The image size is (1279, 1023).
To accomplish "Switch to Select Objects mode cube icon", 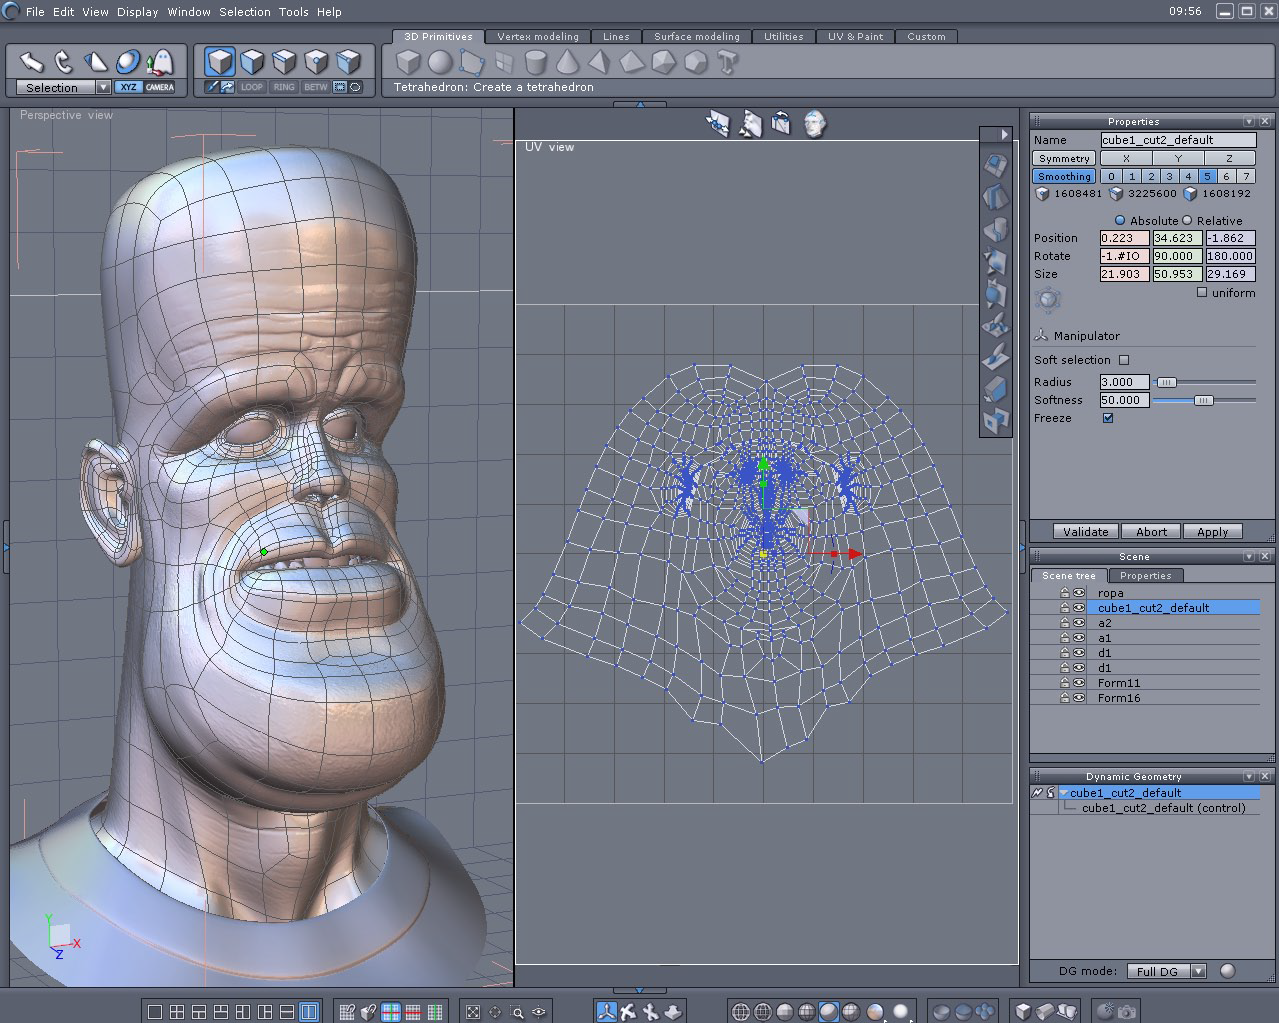I will coord(220,62).
